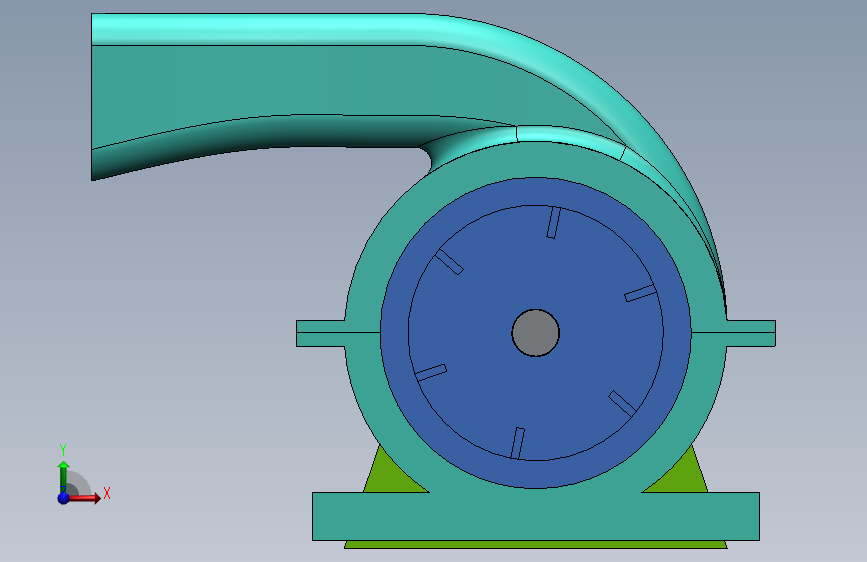Click the blue Z axis ball of the triad
867x562 pixels.
(x=64, y=498)
